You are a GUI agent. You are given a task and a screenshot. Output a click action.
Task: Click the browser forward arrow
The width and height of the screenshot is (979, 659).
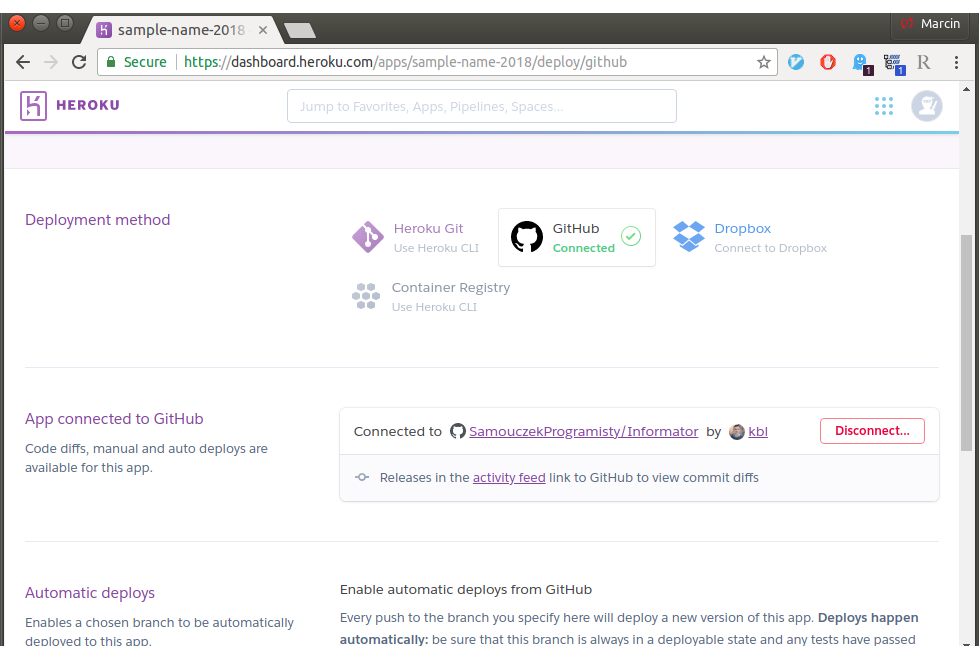(51, 62)
